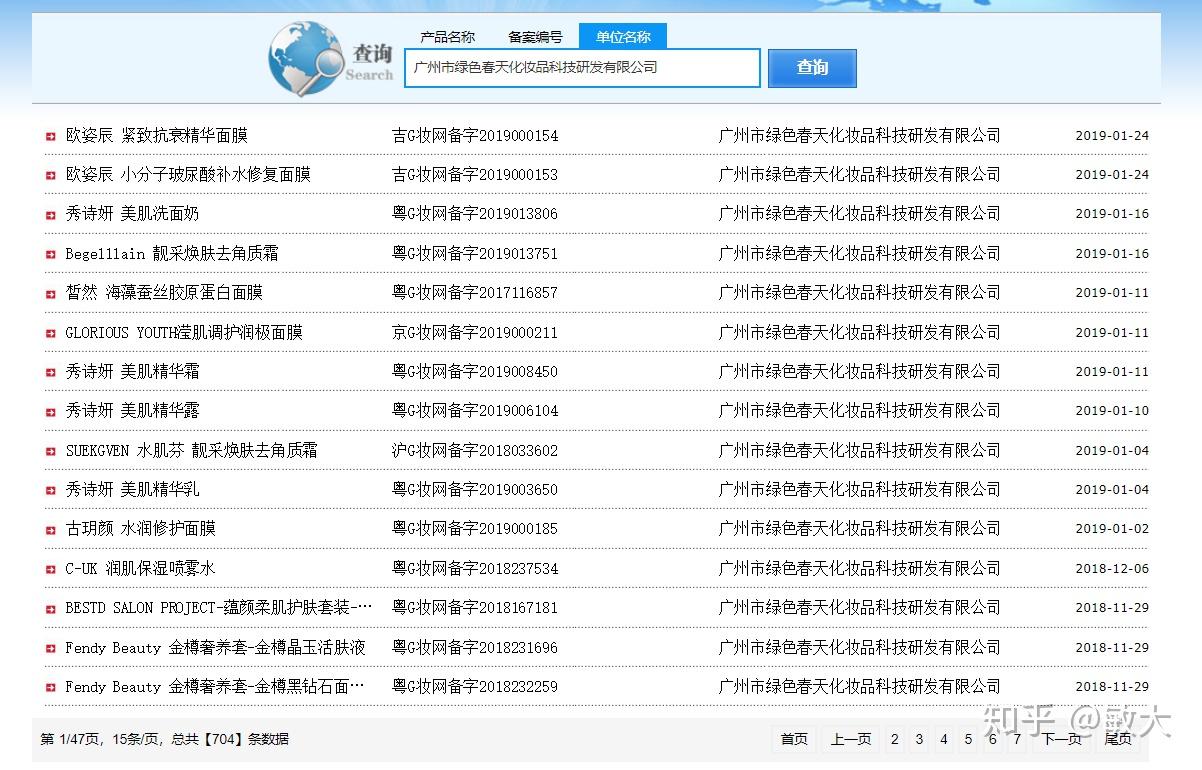The width and height of the screenshot is (1202, 770).
Task: Click red arrow icon beside 小分子玻尿酸补水修复面膜
Action: 51,175
